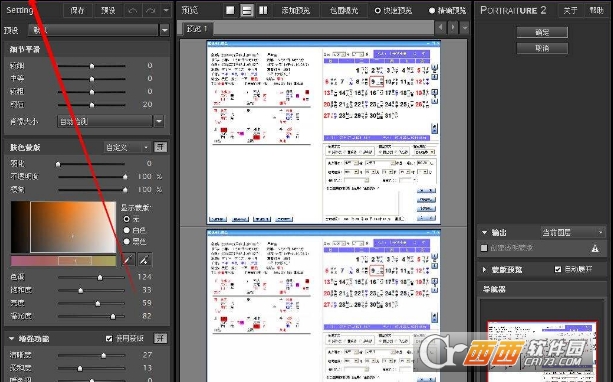Toggle the enhancements section 开 button
613x382 pixels.
tap(160, 338)
